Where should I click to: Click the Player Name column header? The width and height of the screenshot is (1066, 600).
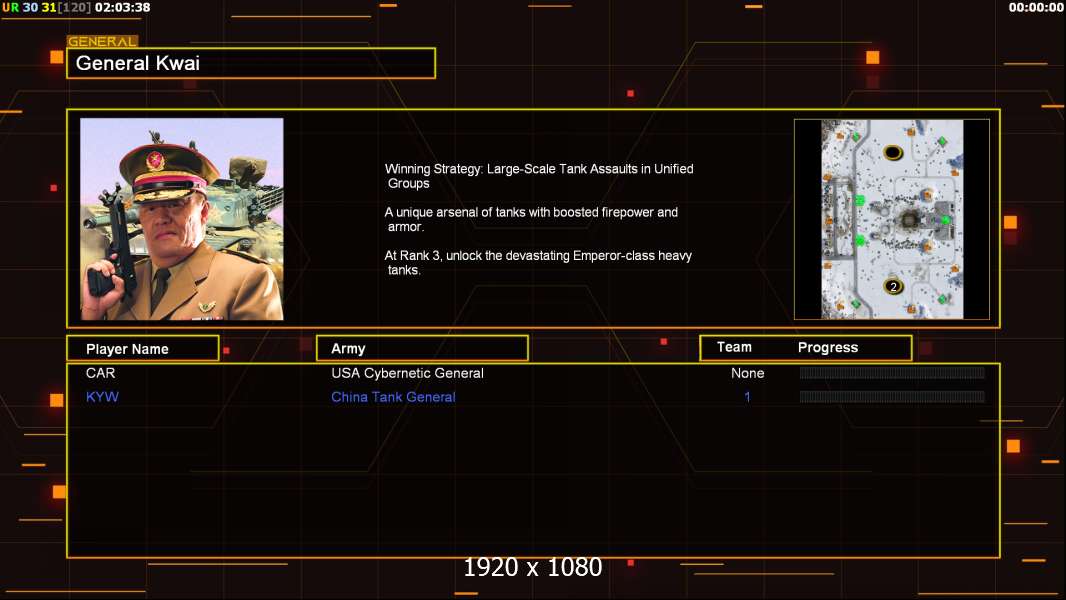pyautogui.click(x=143, y=349)
